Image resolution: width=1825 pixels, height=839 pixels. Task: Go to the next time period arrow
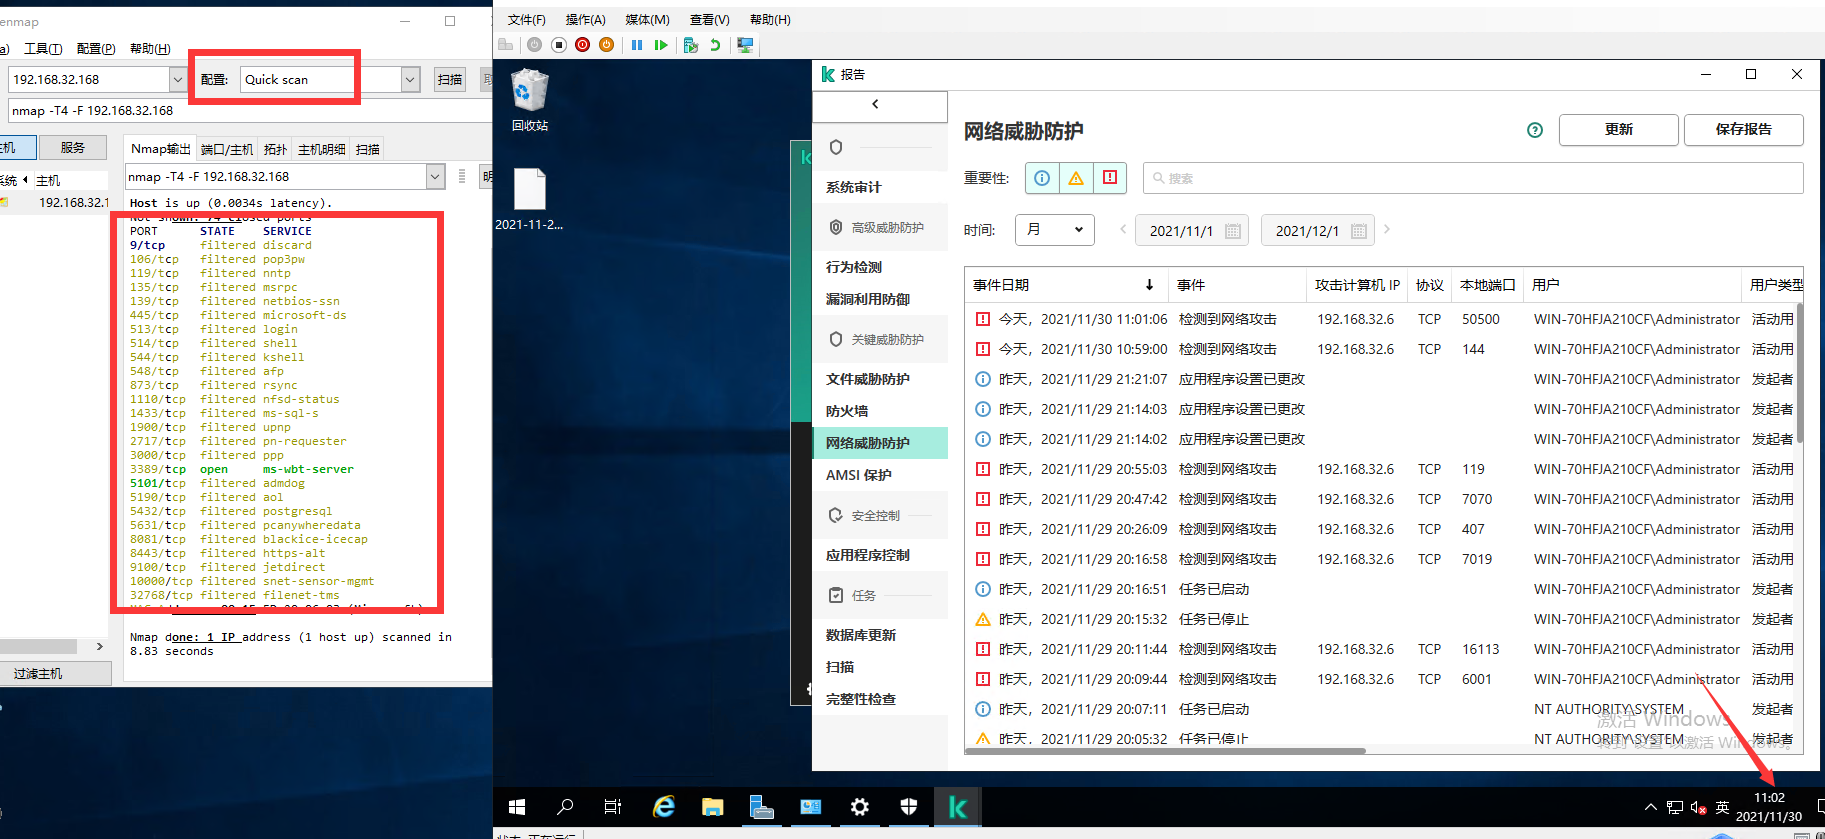1387,229
